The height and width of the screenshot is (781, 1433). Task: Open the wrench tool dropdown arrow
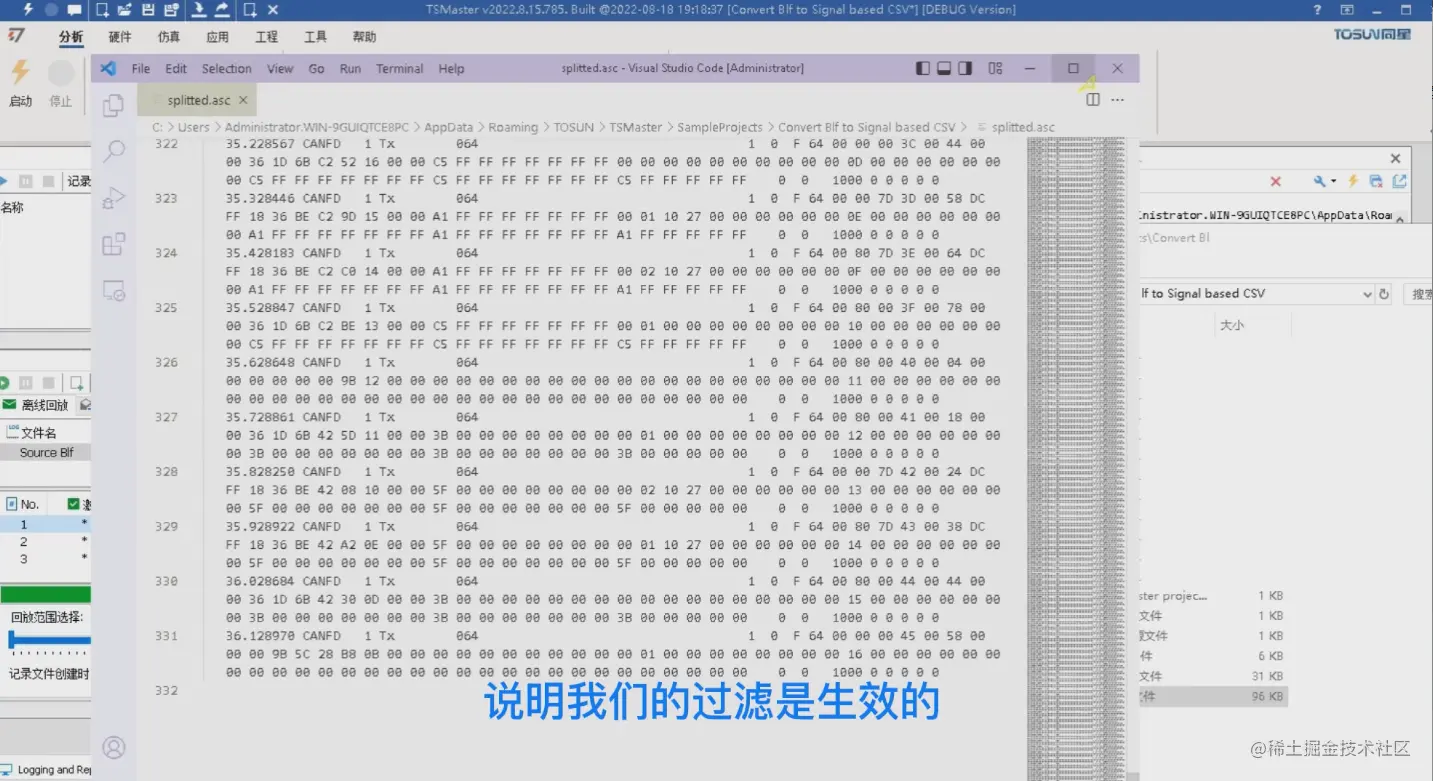[1333, 182]
